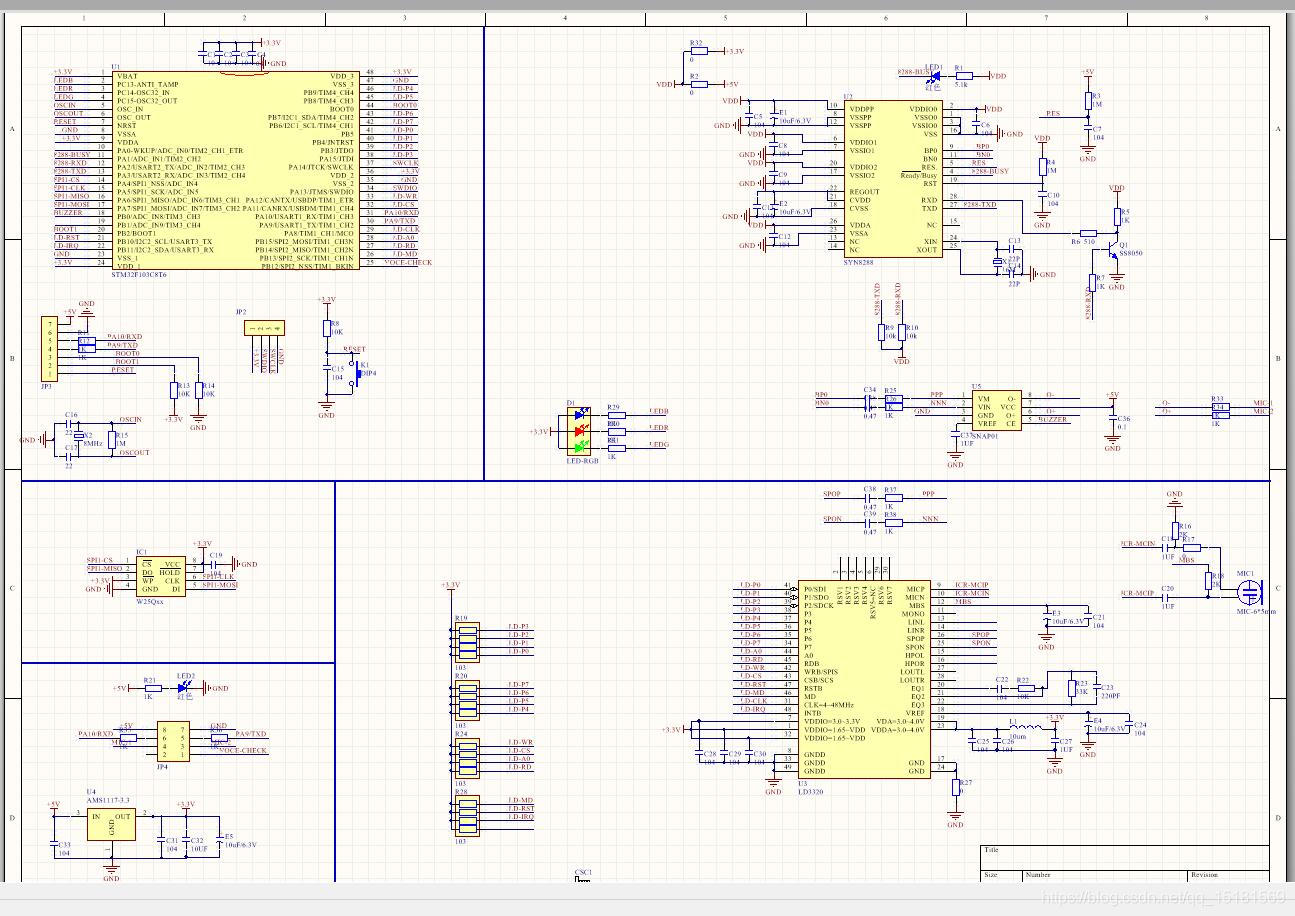Click the VOCE-CHECK net label on U1
Image resolution: width=1295 pixels, height=916 pixels.
point(408,262)
